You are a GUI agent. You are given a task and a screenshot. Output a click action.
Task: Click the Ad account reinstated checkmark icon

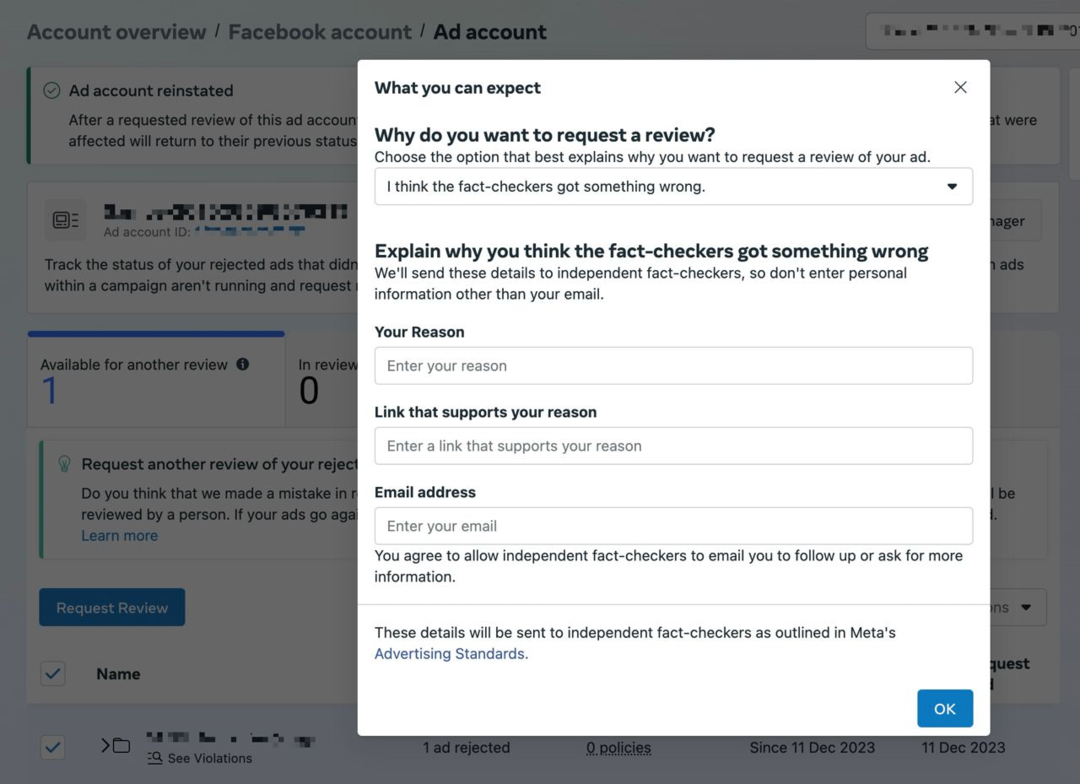pyautogui.click(x=52, y=91)
